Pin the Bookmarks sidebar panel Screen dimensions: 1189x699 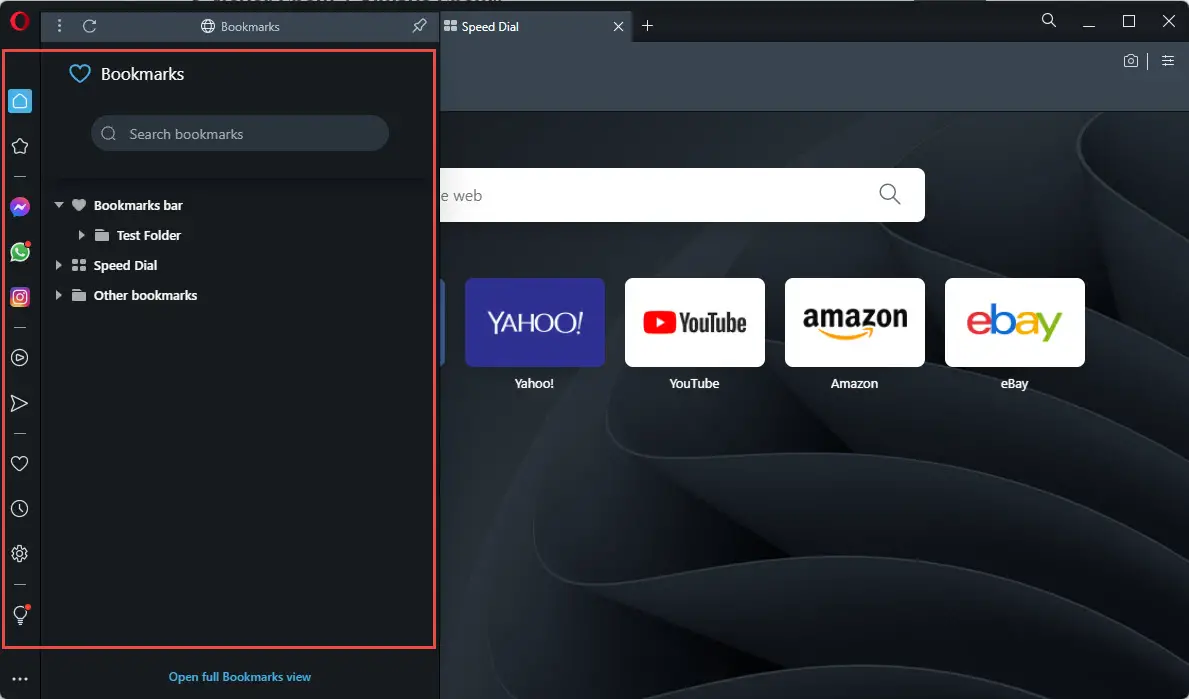coord(419,26)
